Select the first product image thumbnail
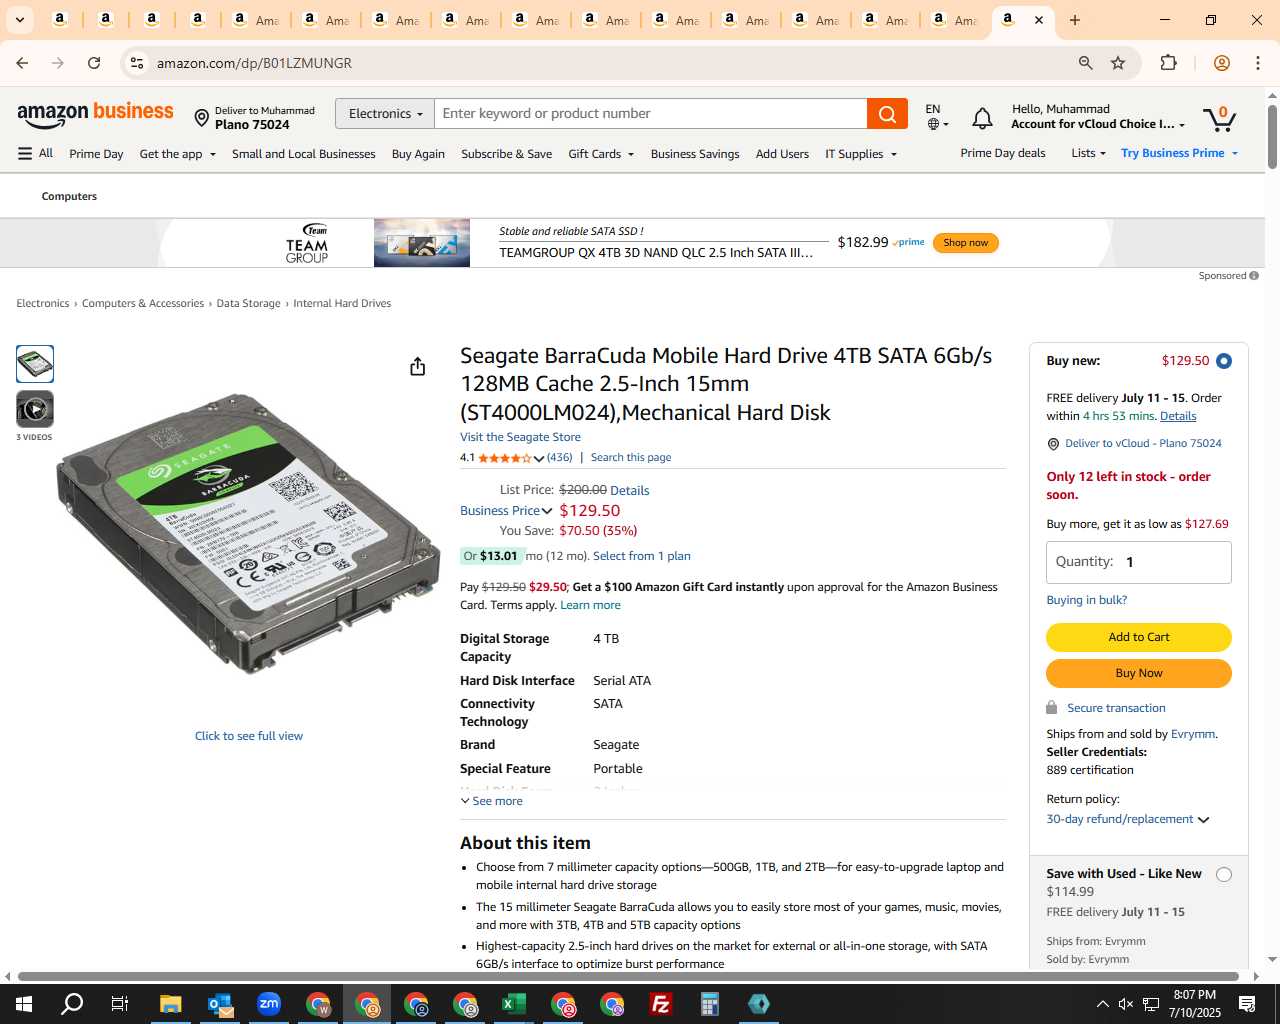This screenshot has width=1280, height=1024. click(35, 364)
